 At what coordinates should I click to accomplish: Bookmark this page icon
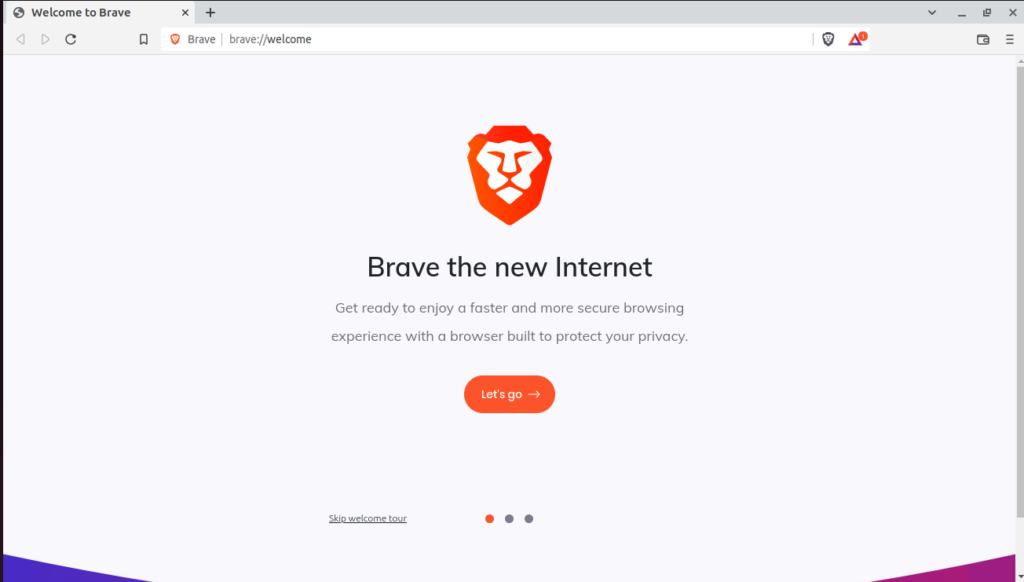click(x=144, y=39)
